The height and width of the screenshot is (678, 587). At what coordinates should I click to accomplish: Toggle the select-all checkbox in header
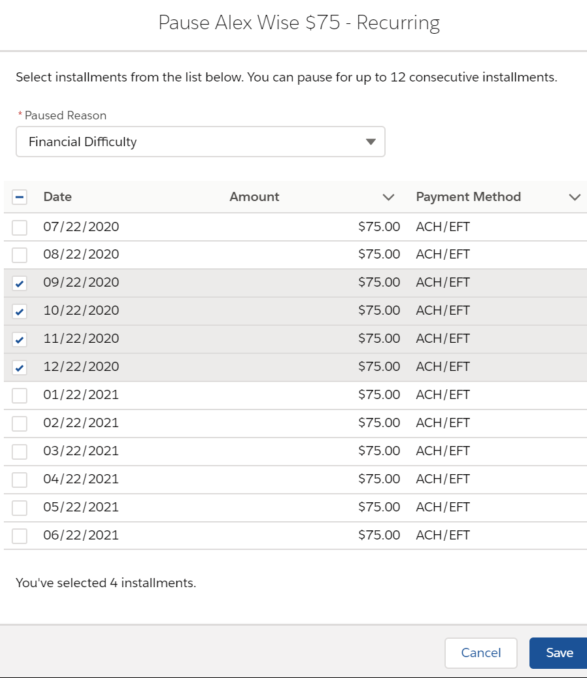pyautogui.click(x=19, y=197)
